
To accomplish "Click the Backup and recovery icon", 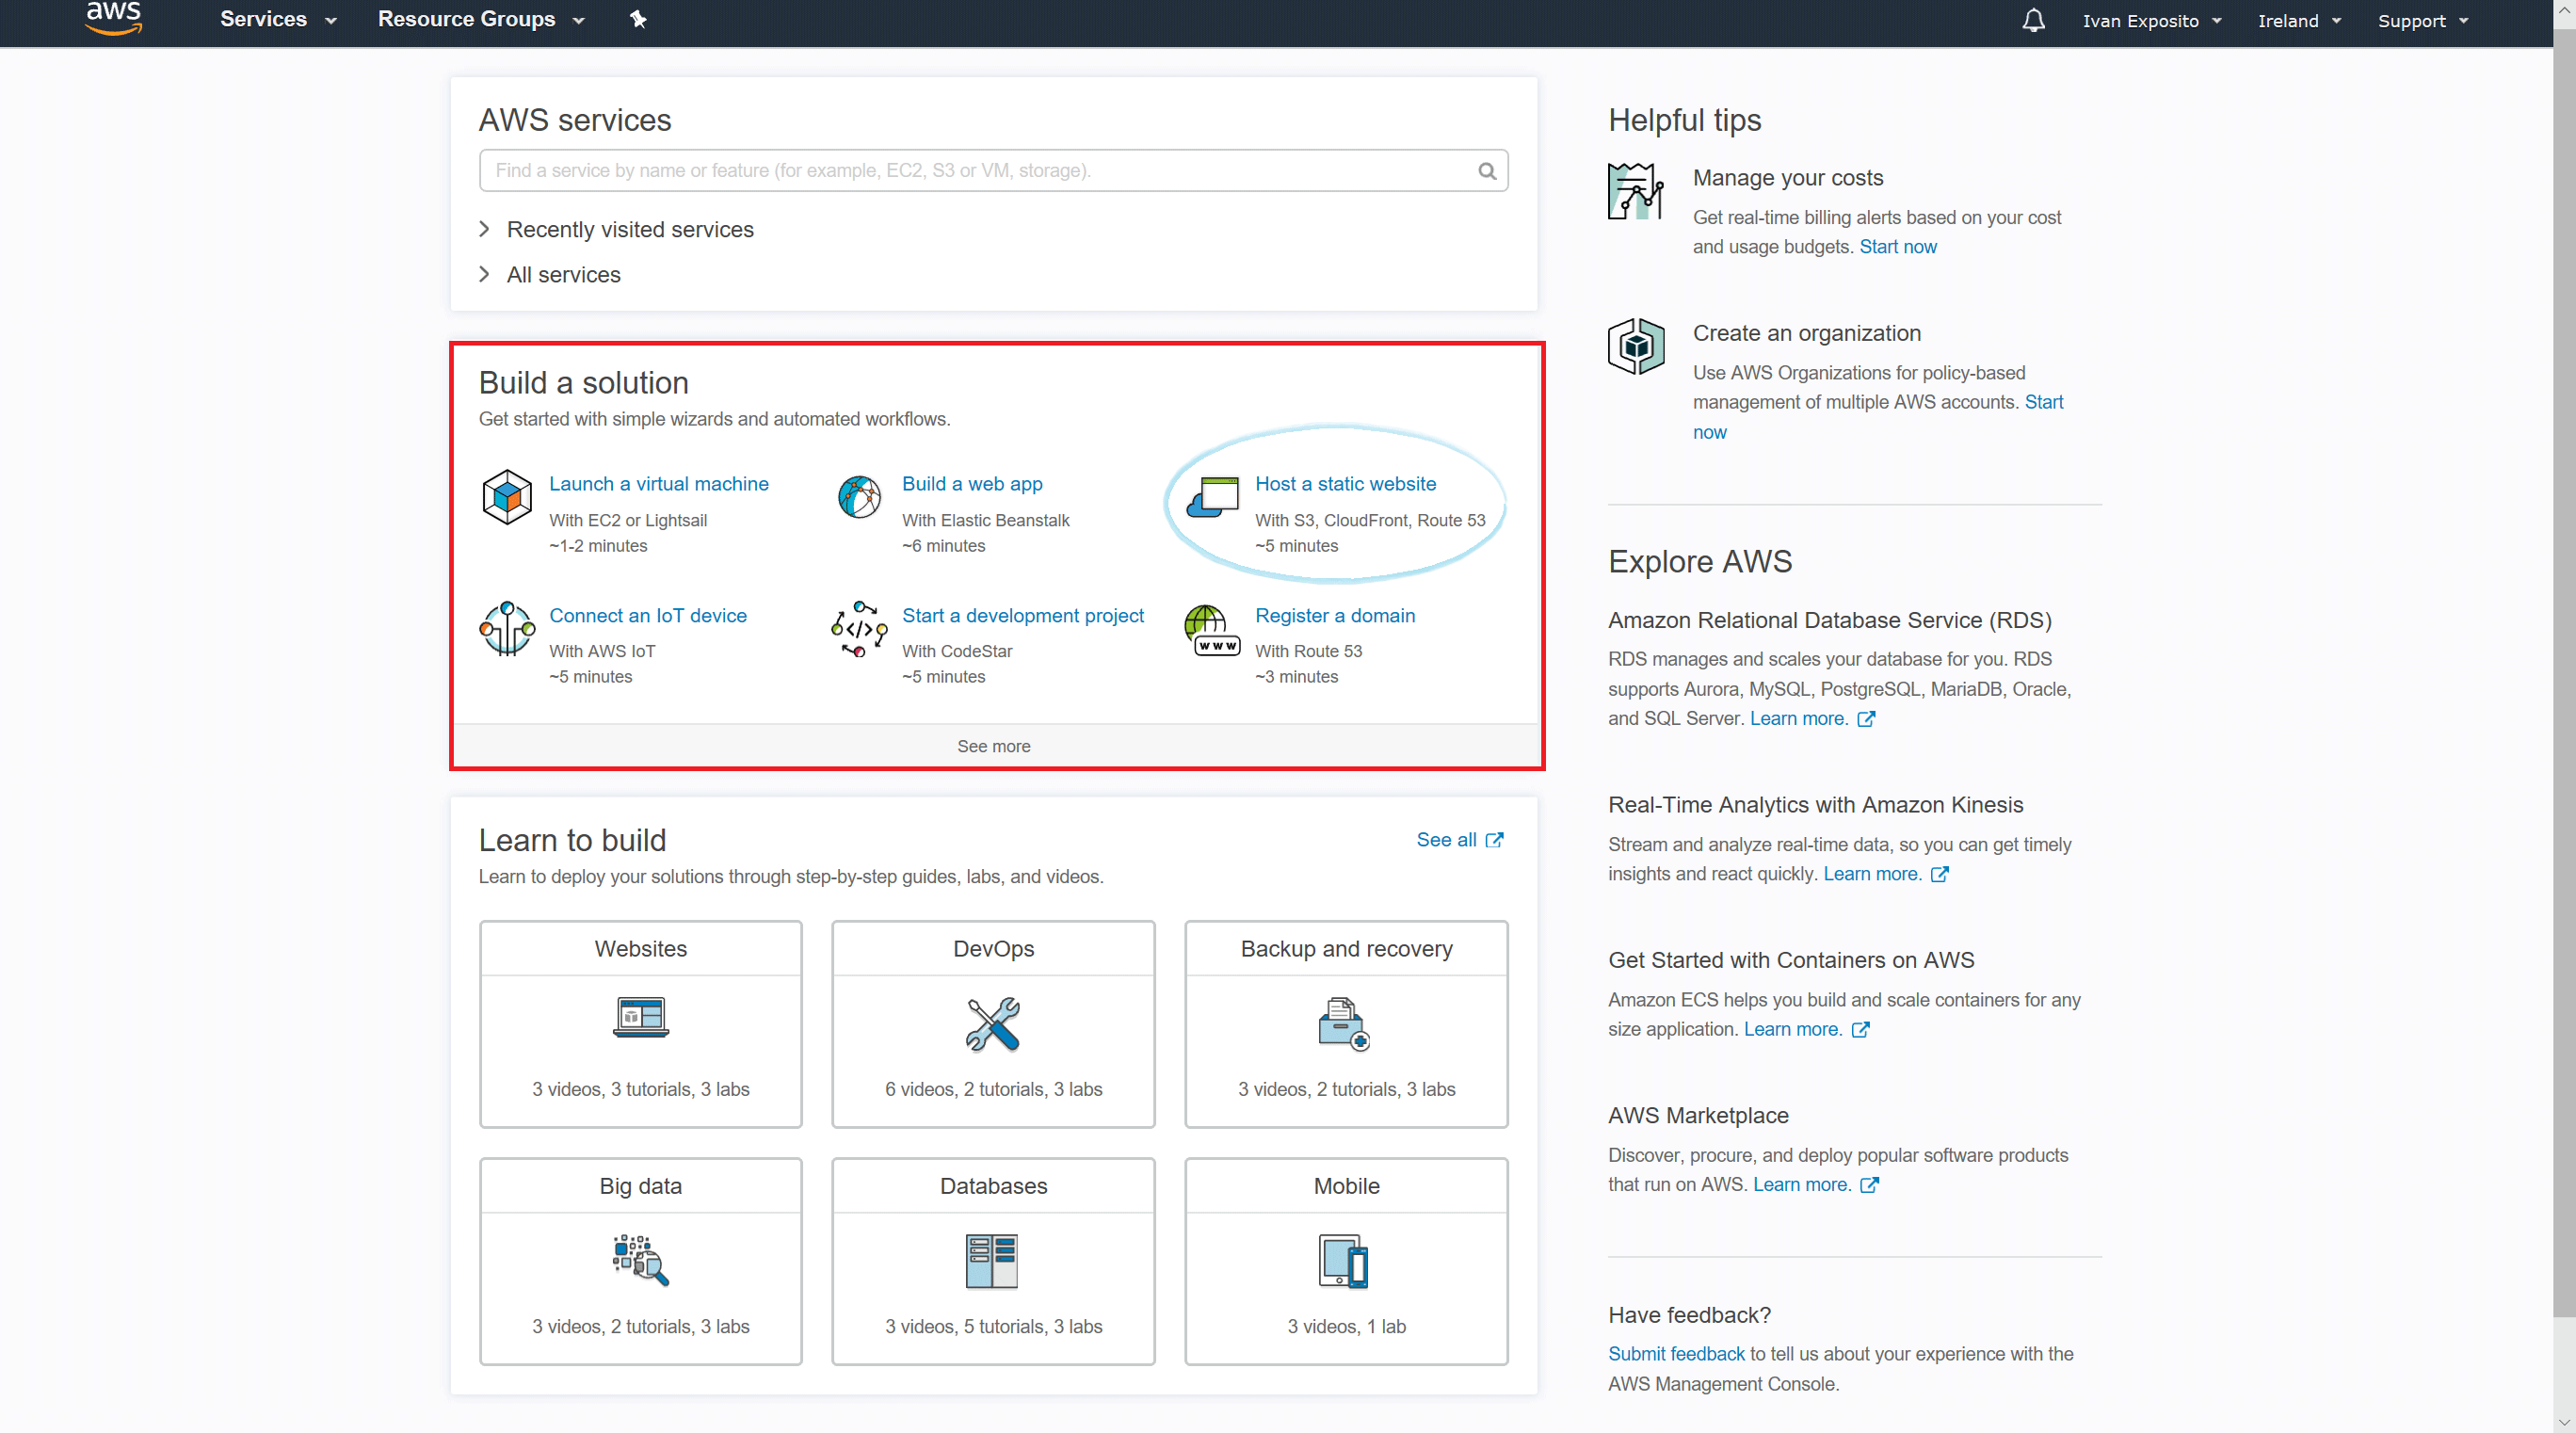I will click(x=1344, y=1024).
